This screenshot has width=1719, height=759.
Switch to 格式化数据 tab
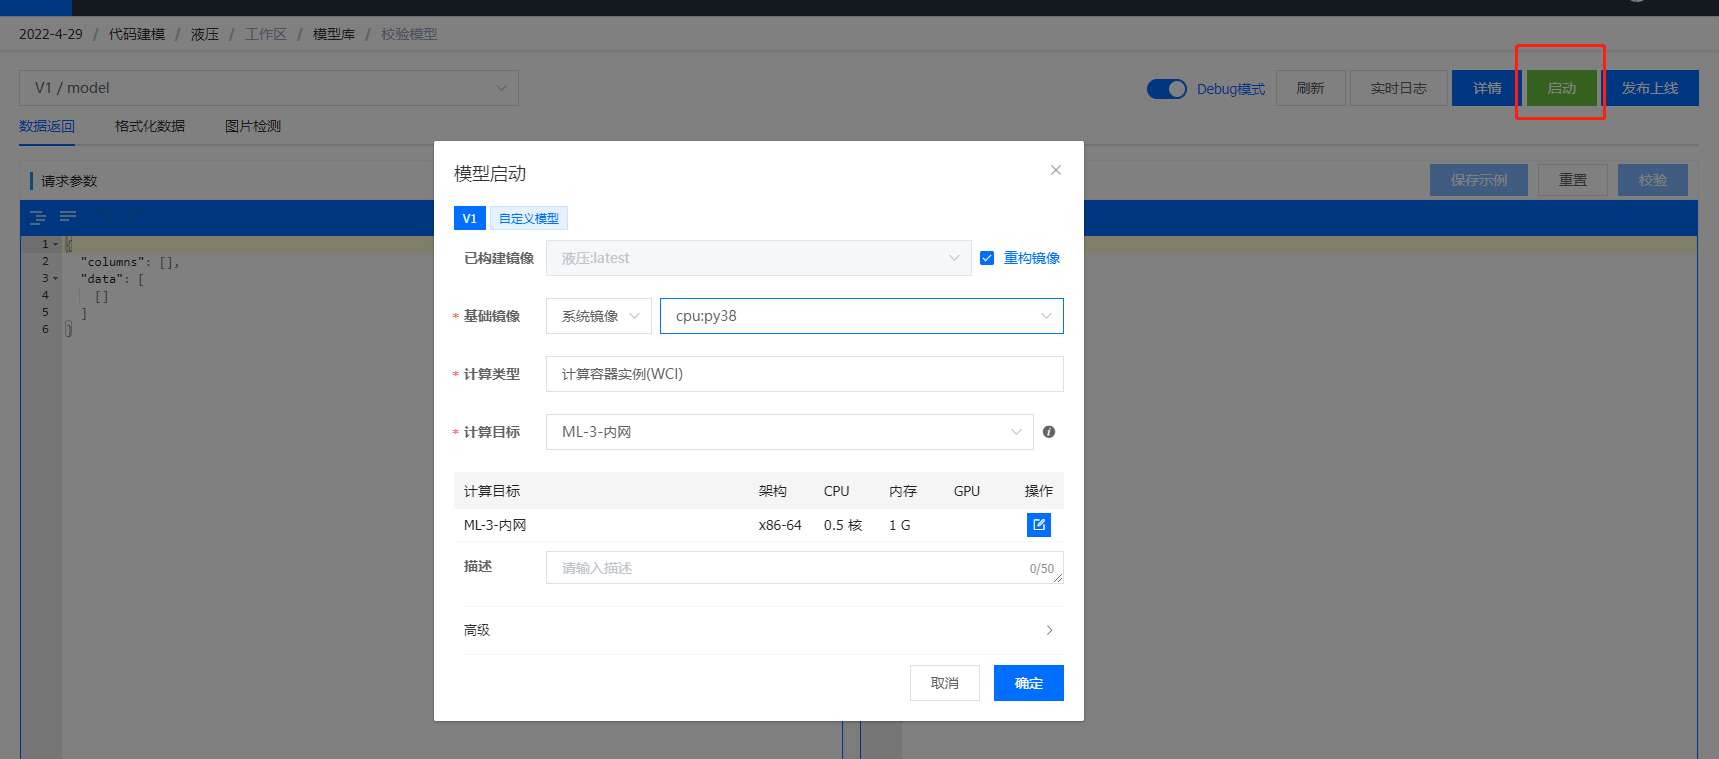[150, 126]
